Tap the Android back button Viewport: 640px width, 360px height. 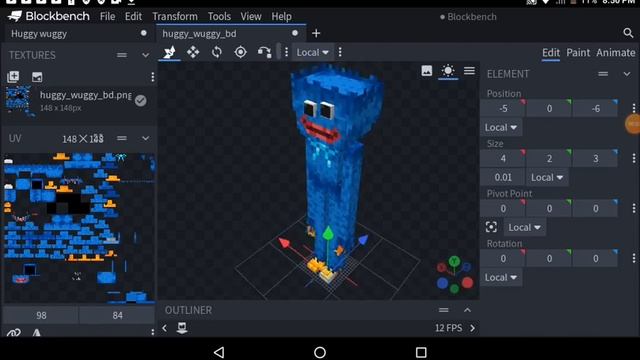point(219,352)
